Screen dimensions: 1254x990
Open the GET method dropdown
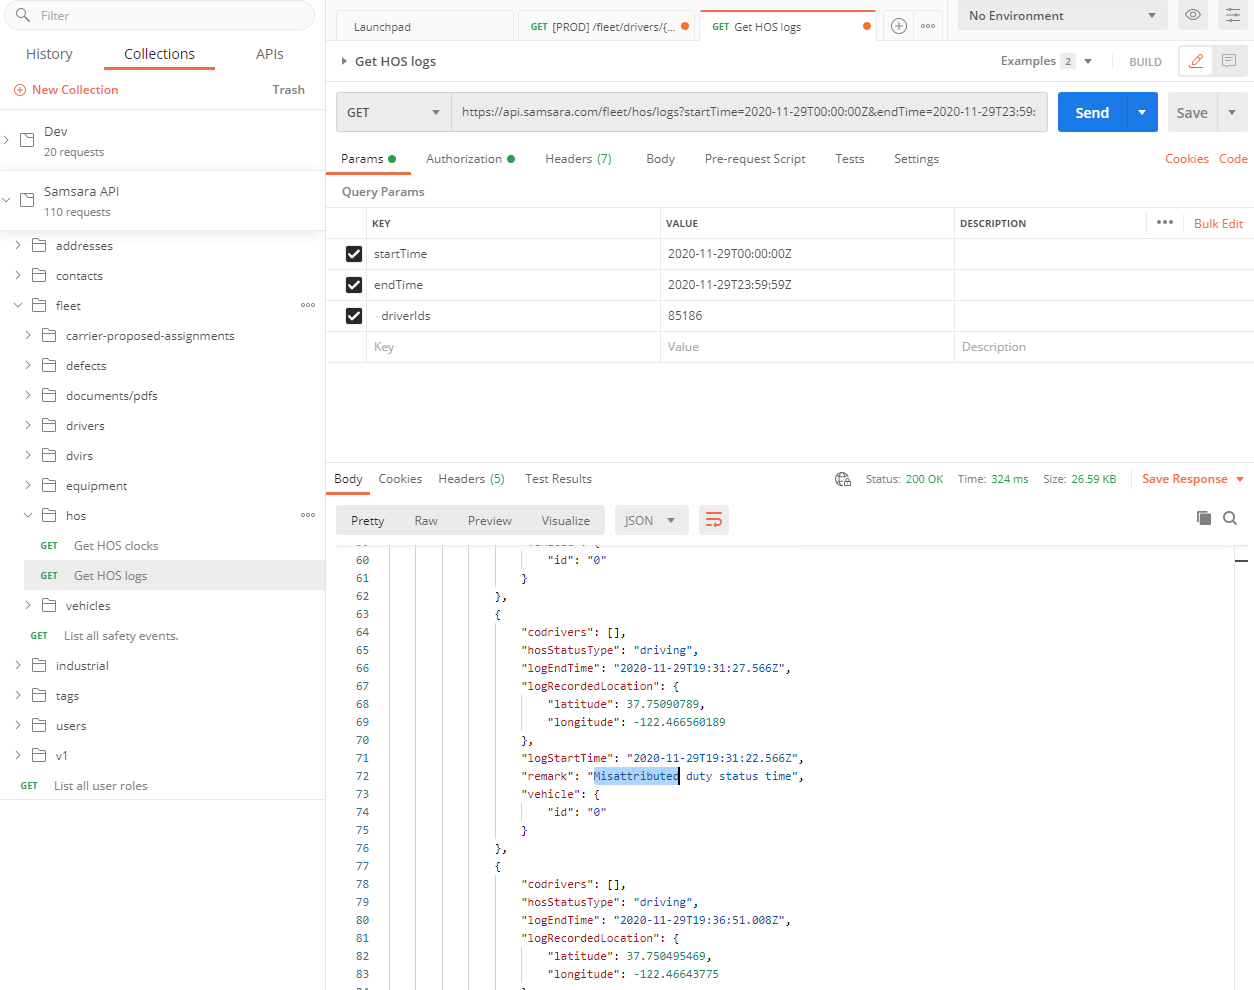pyautogui.click(x=393, y=112)
